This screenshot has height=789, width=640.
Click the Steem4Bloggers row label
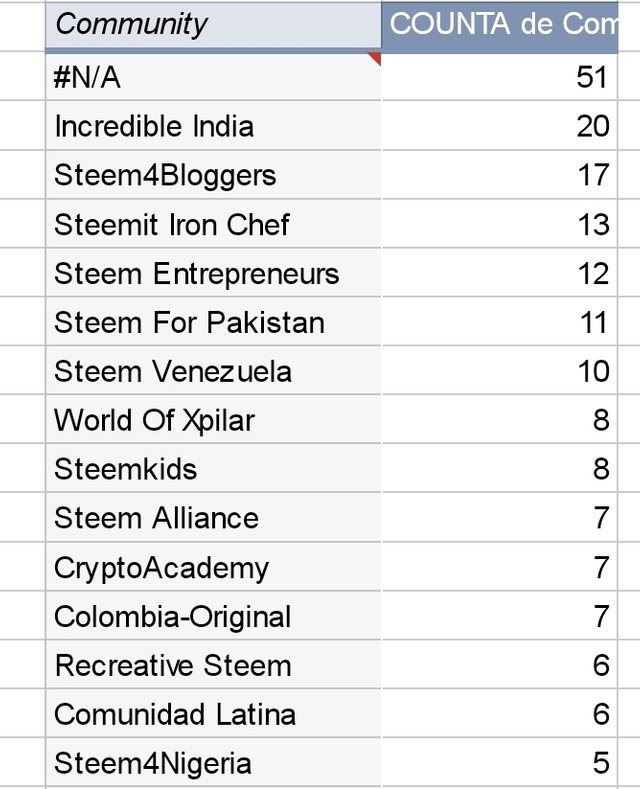(x=212, y=176)
